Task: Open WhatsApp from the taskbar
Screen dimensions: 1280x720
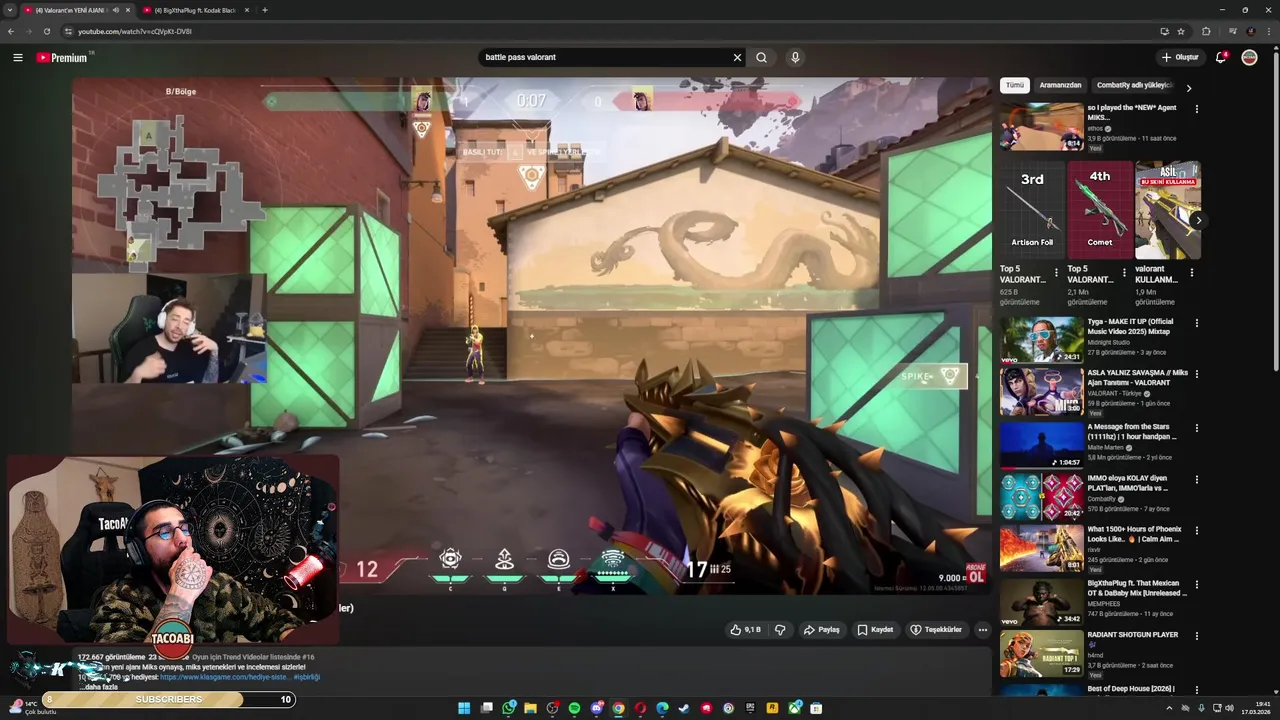Action: point(508,708)
